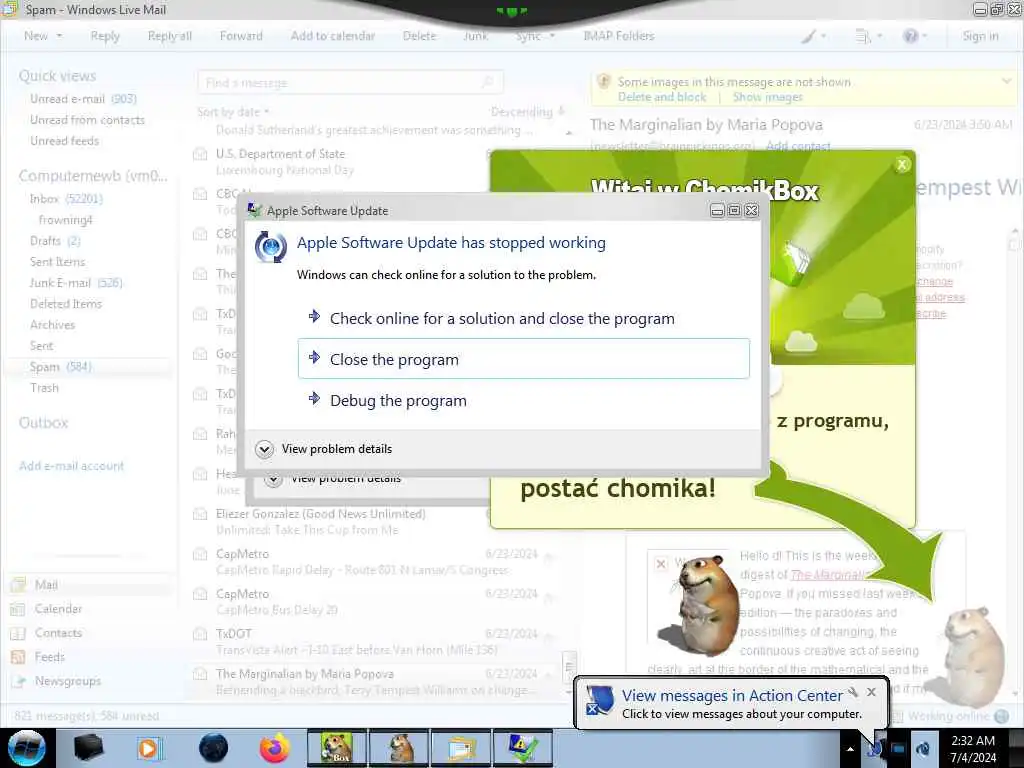Open Sort by date dropdown
The image size is (1024, 768).
233,112
